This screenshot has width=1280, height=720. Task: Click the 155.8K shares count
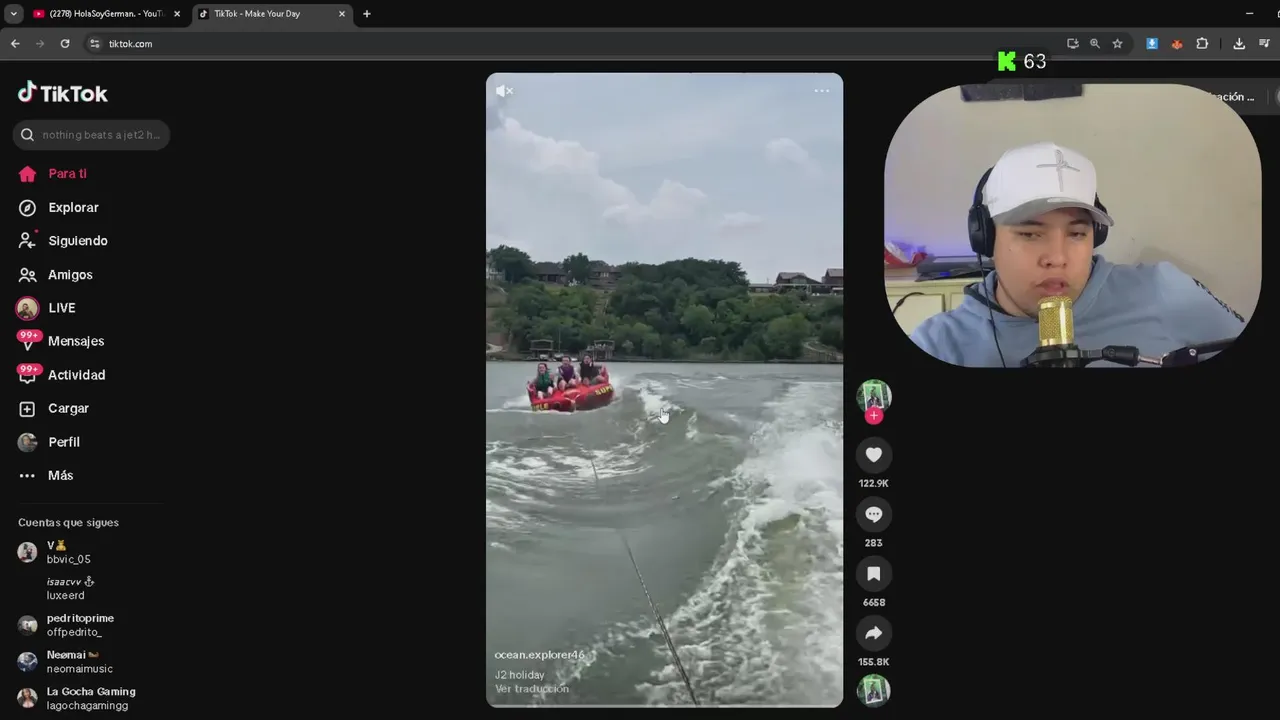(x=874, y=662)
